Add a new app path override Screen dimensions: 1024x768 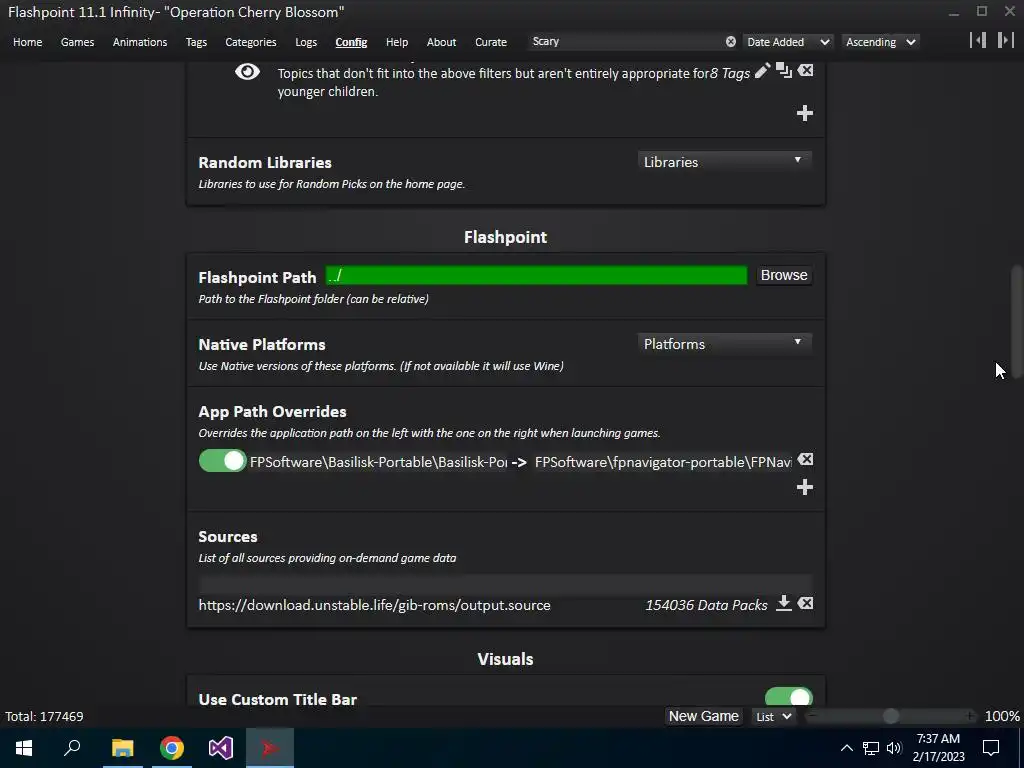click(x=805, y=487)
